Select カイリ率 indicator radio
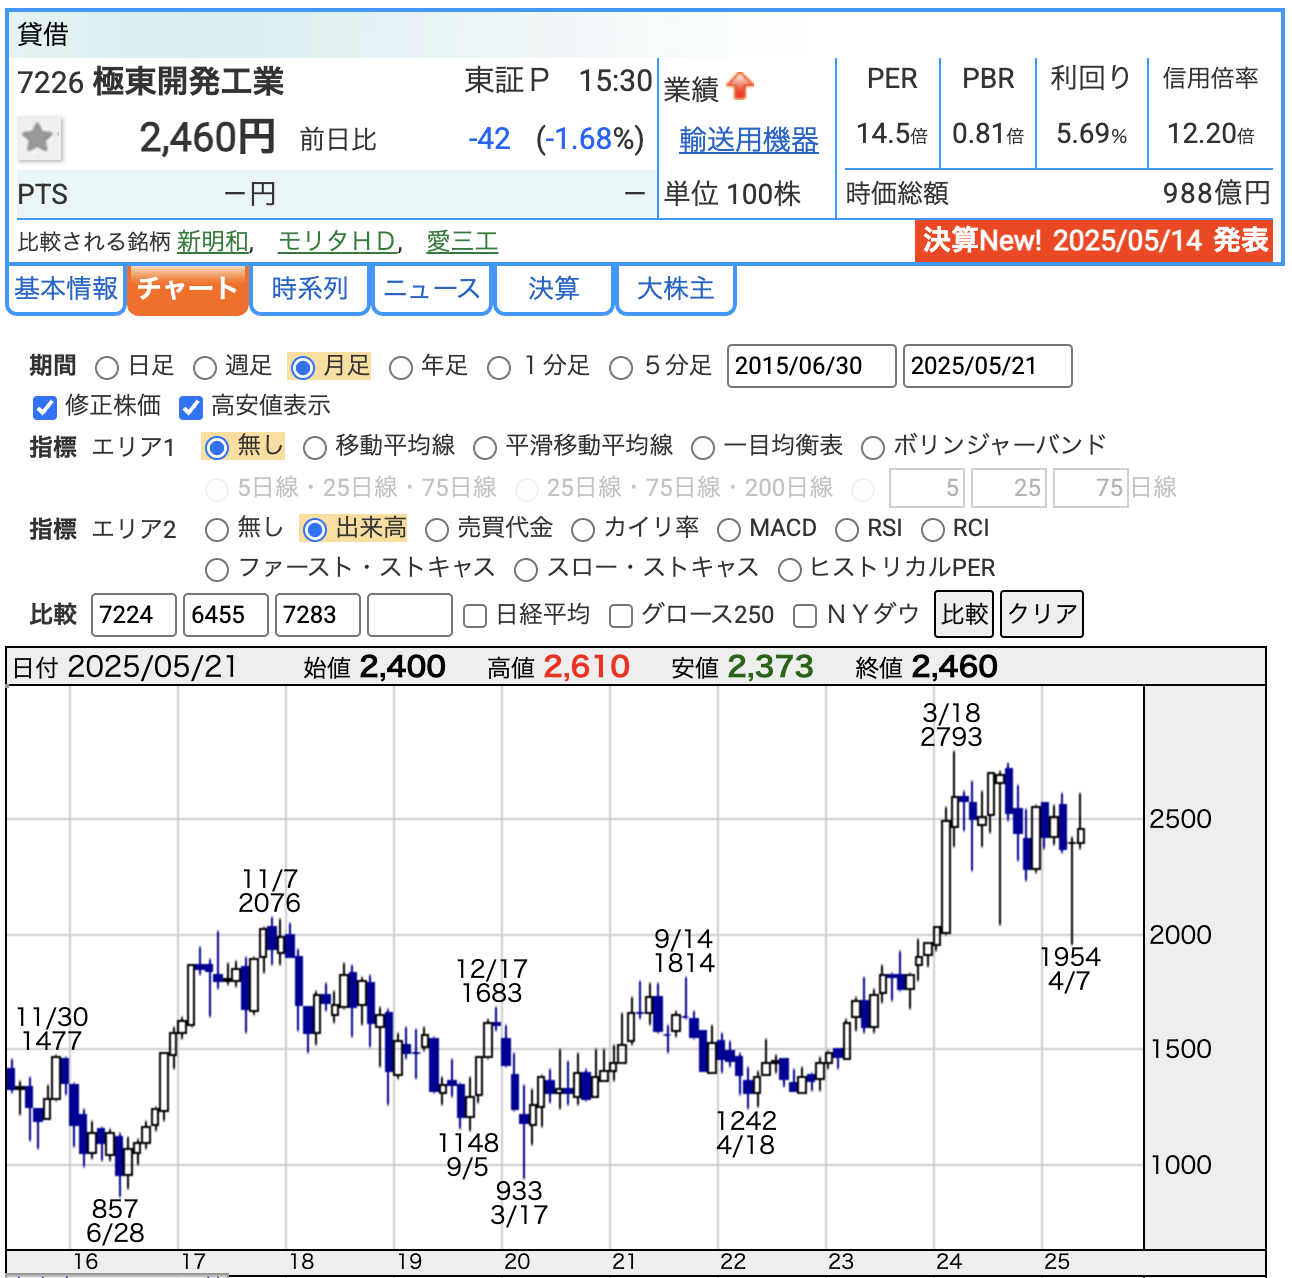 [x=583, y=529]
